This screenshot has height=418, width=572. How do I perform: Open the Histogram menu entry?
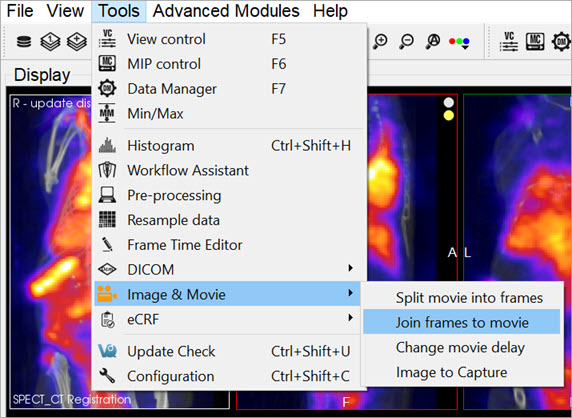(x=229, y=146)
